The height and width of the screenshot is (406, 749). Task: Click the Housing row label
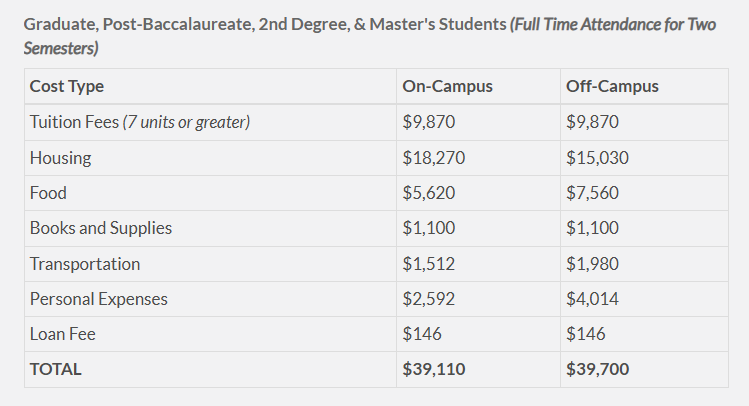coord(60,158)
